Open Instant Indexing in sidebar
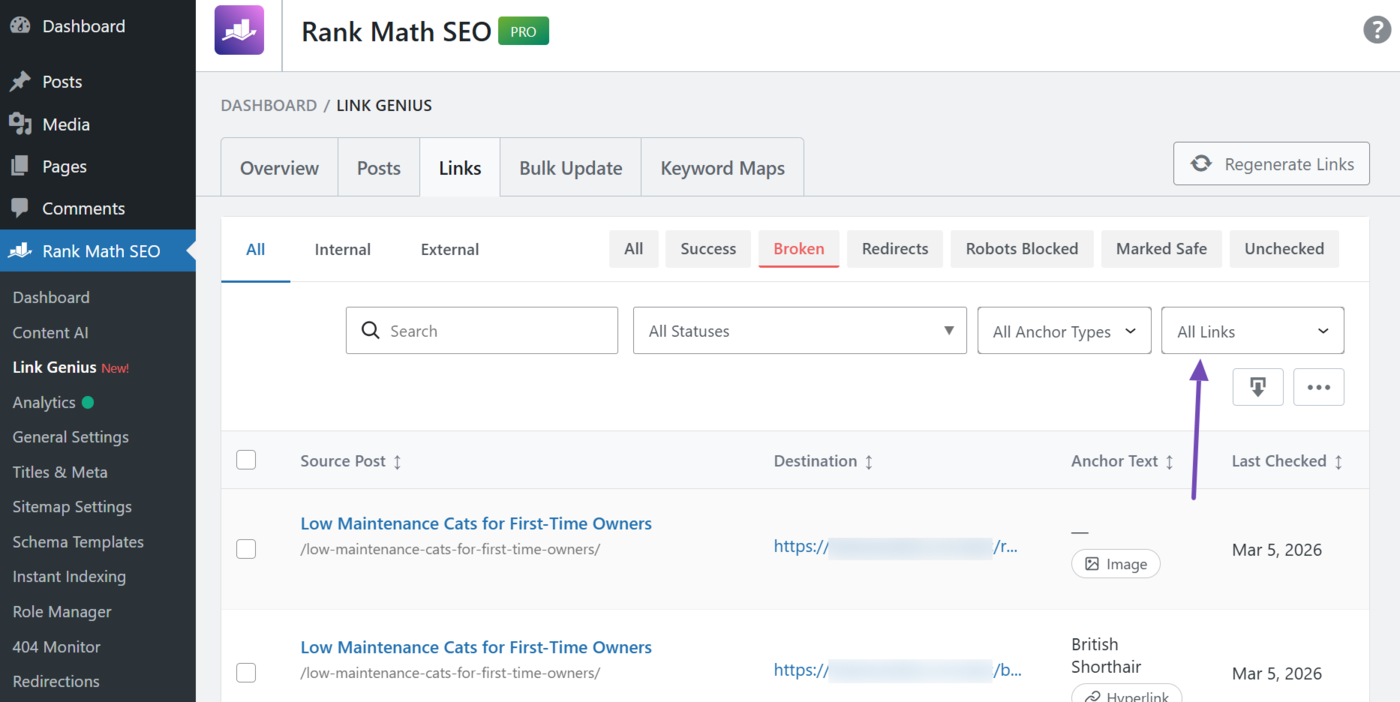 tap(69, 577)
